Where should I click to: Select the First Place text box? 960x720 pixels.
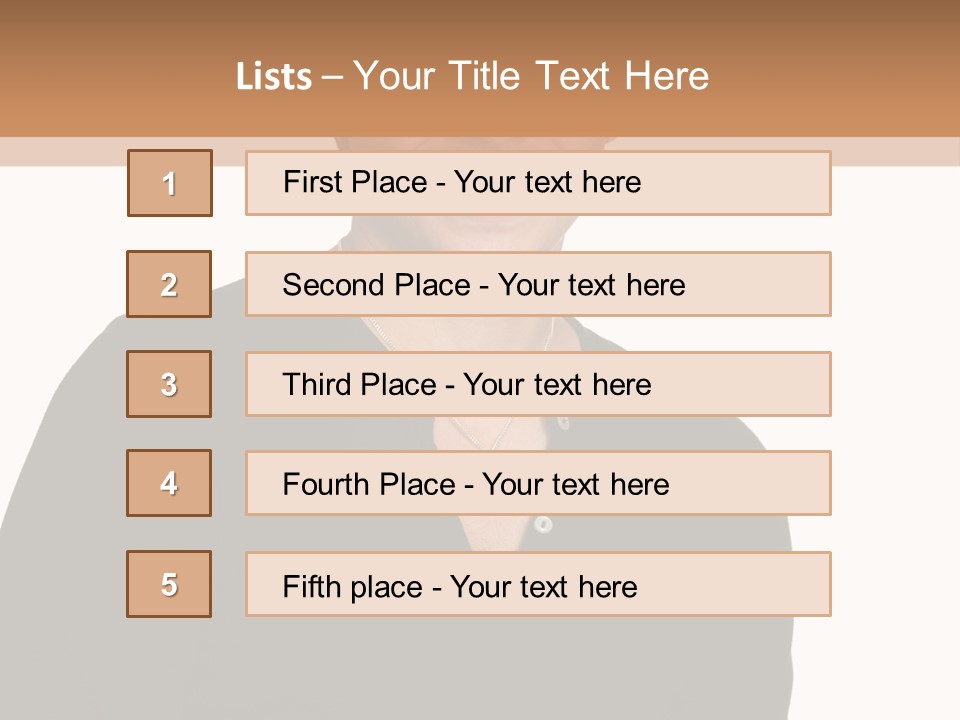click(x=538, y=183)
